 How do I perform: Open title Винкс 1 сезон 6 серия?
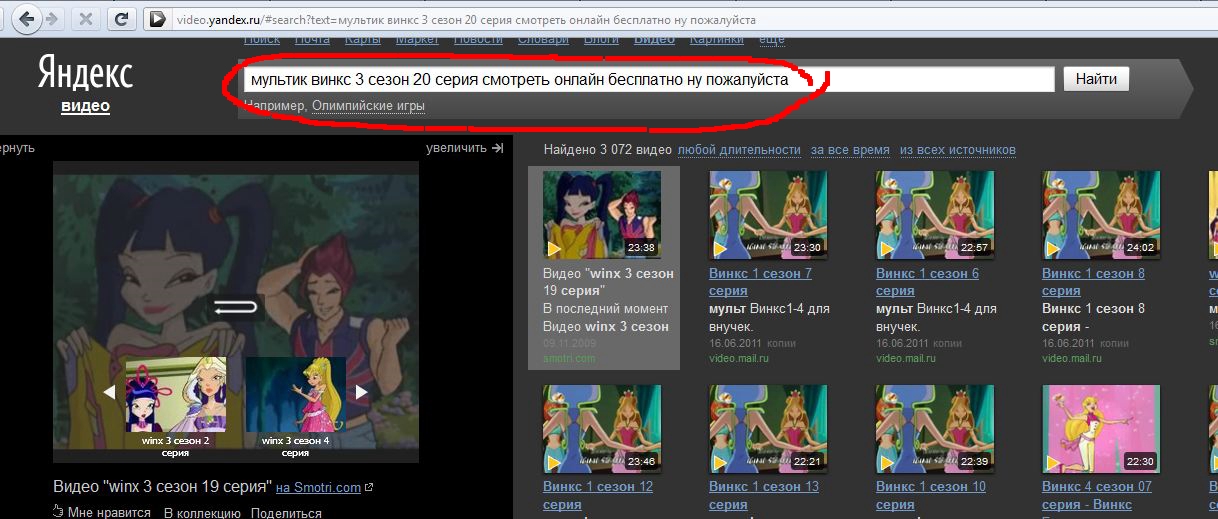[x=927, y=282]
